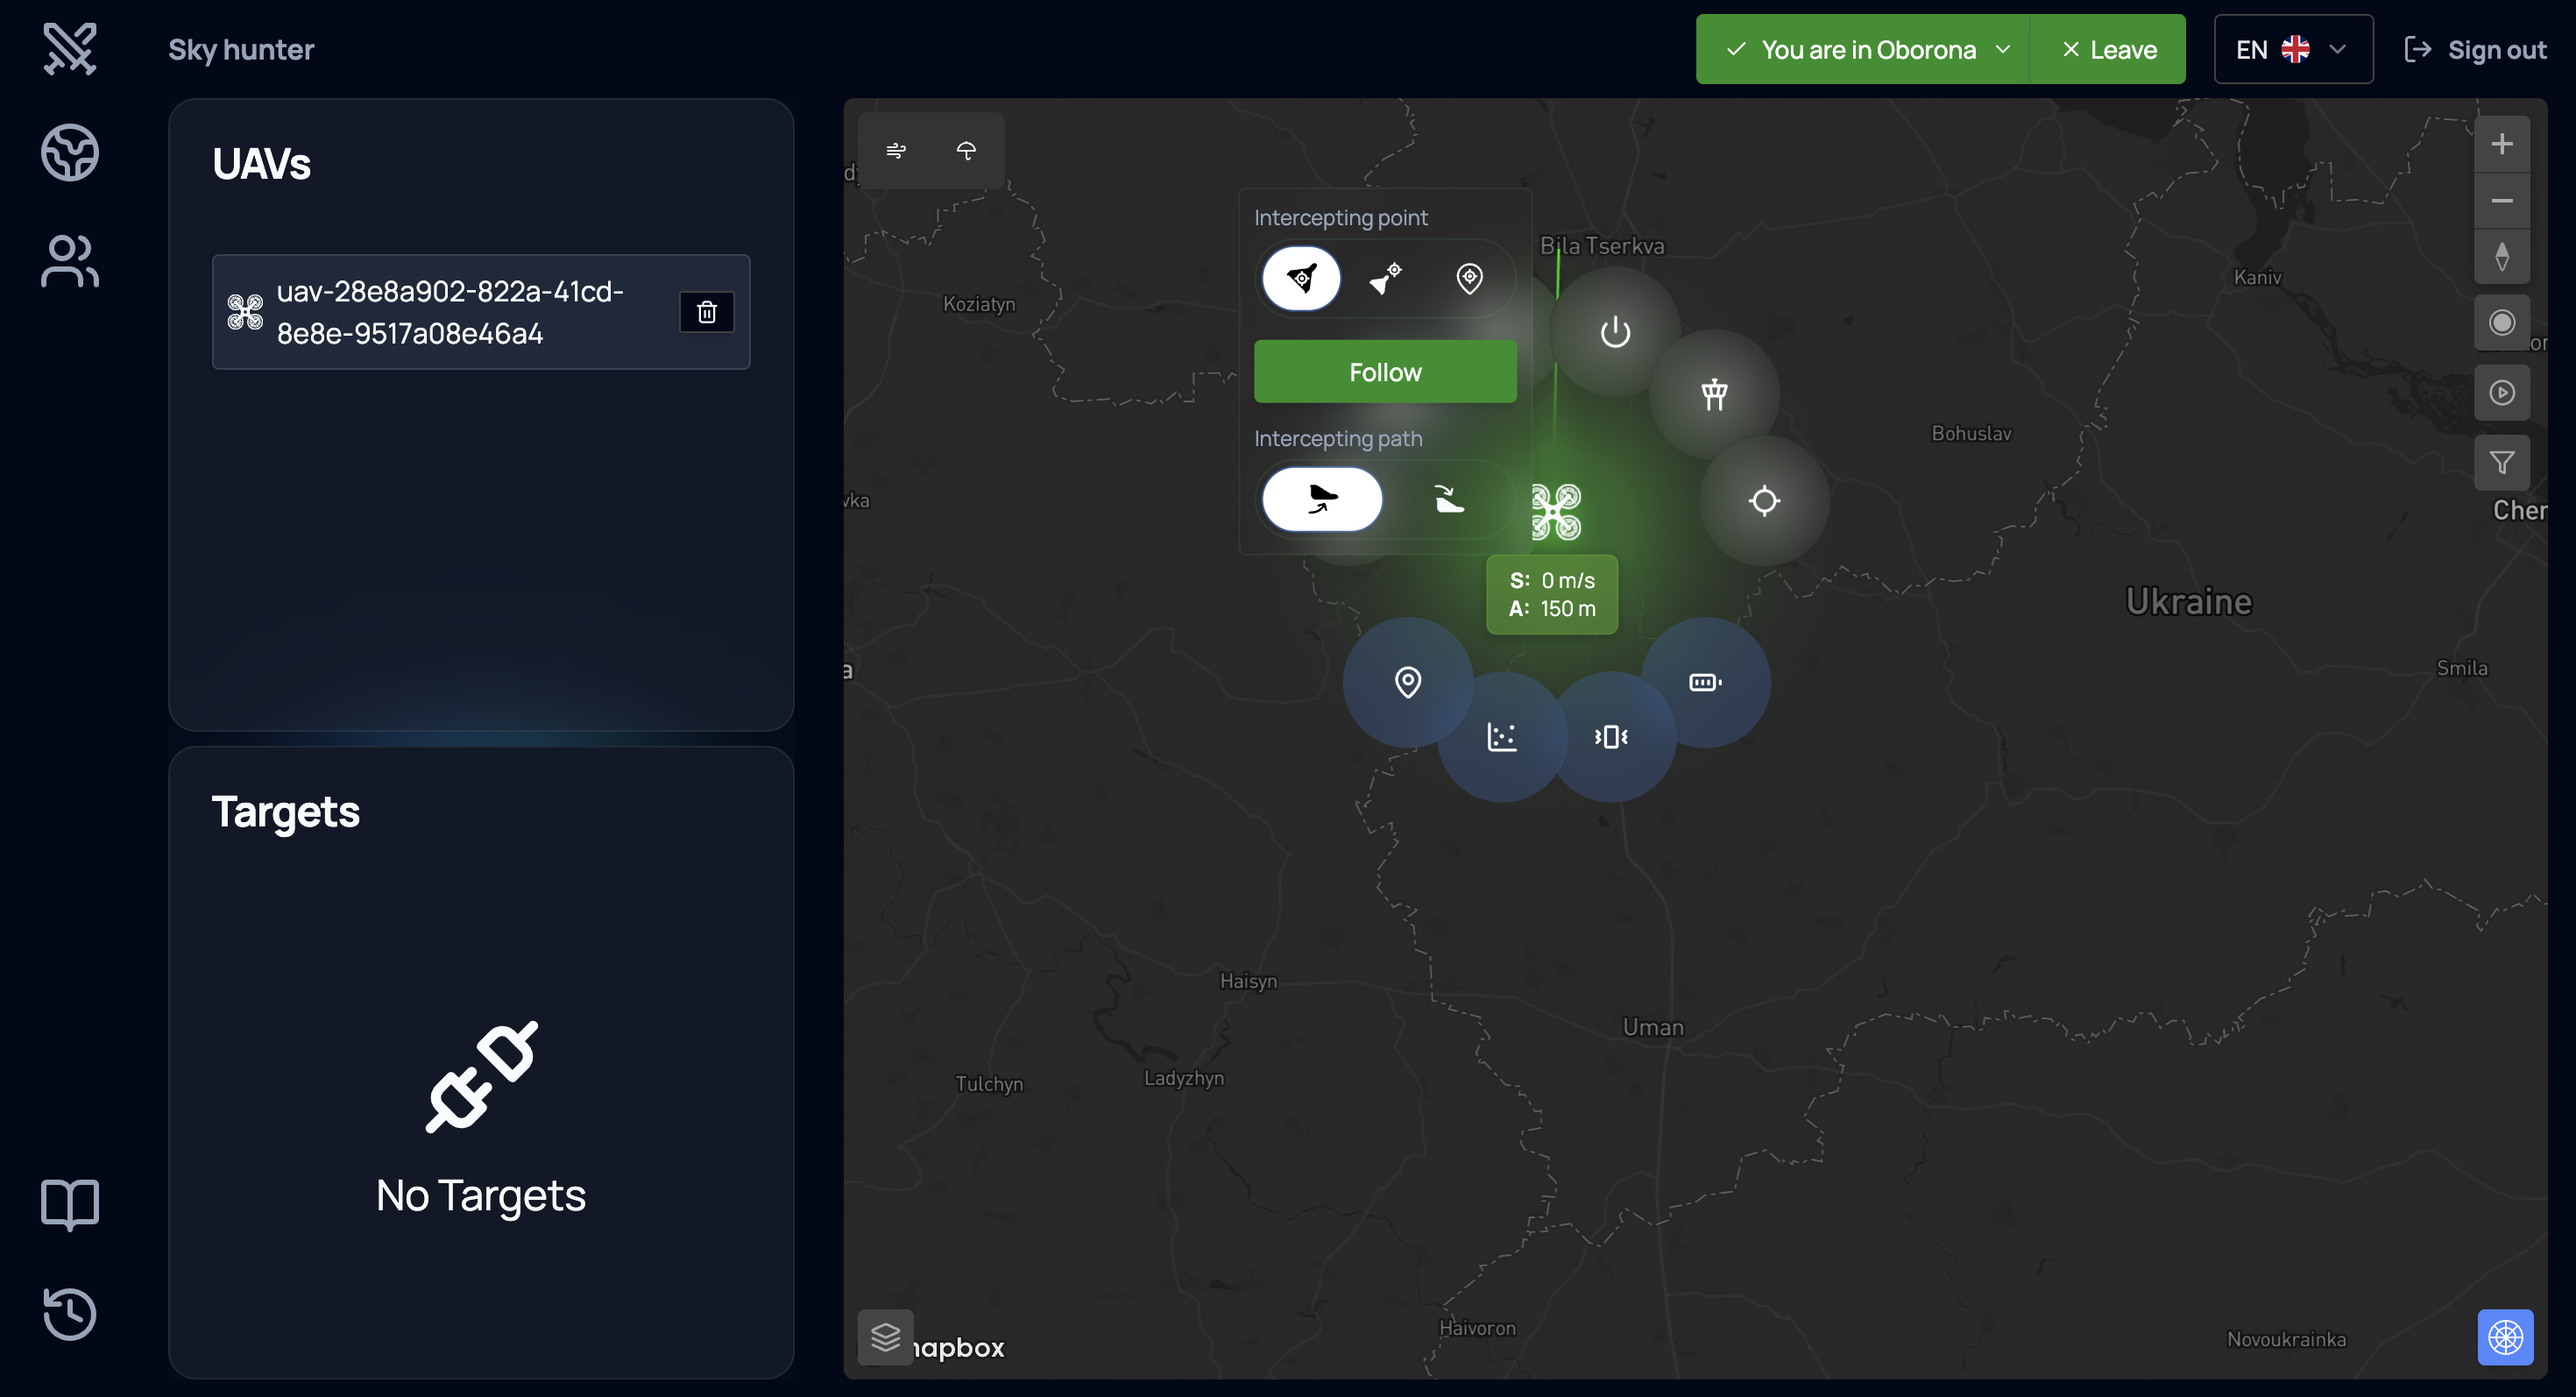Open the scatter chart radial button
This screenshot has height=1397, width=2576.
[1502, 737]
